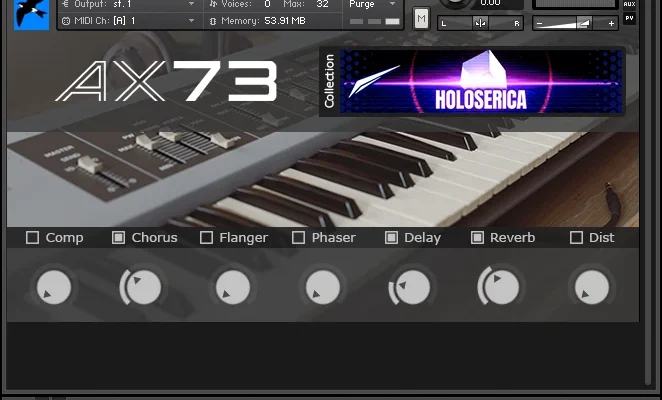
Task: Click the Reverb label text
Action: 512,238
